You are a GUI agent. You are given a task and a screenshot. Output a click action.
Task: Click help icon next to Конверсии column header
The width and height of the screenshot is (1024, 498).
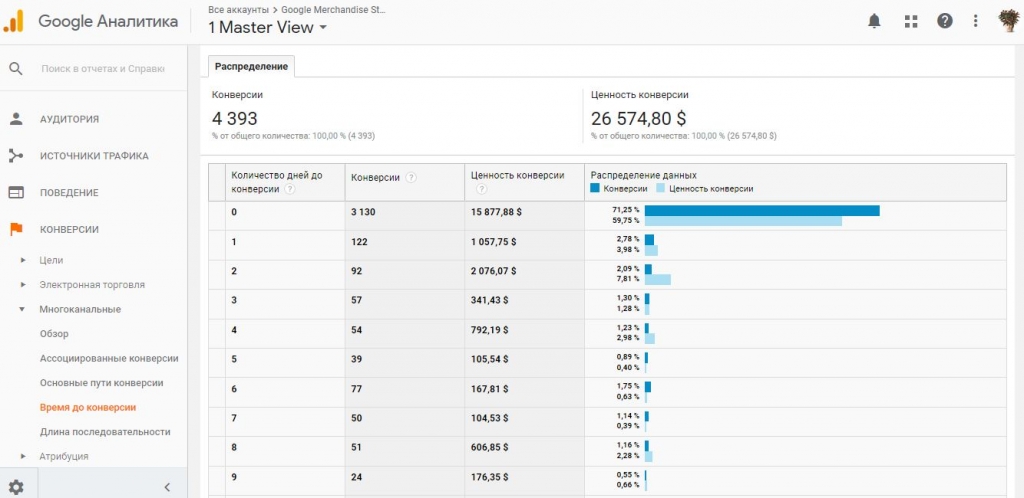(x=411, y=178)
